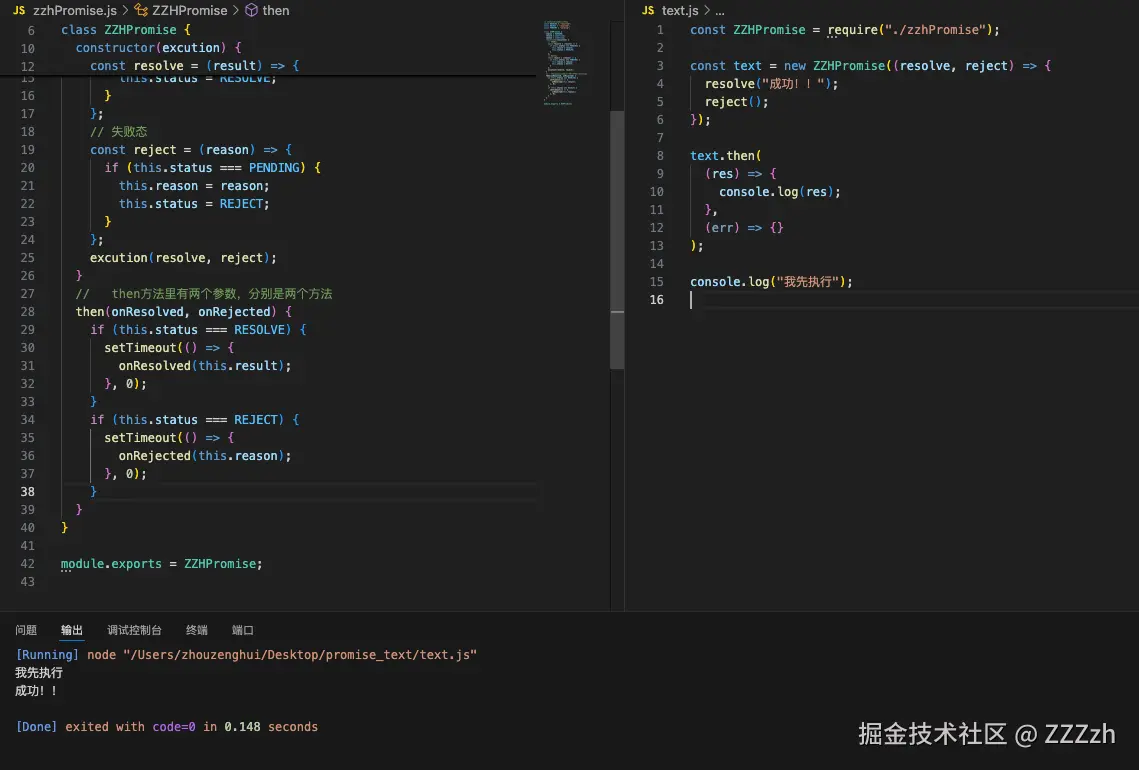The height and width of the screenshot is (770, 1139).
Task: Switch to the 问题 panel tab
Action: pyautogui.click(x=26, y=630)
